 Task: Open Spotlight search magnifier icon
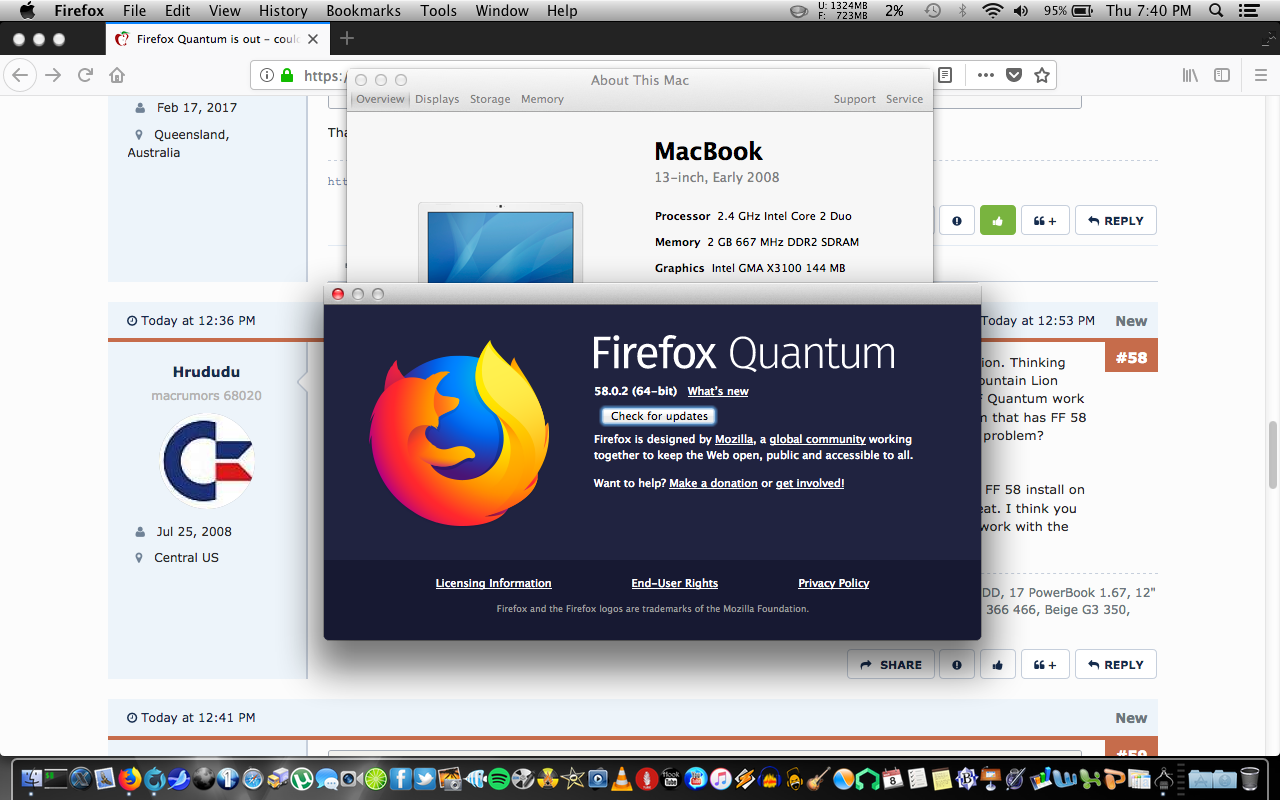[x=1216, y=11]
